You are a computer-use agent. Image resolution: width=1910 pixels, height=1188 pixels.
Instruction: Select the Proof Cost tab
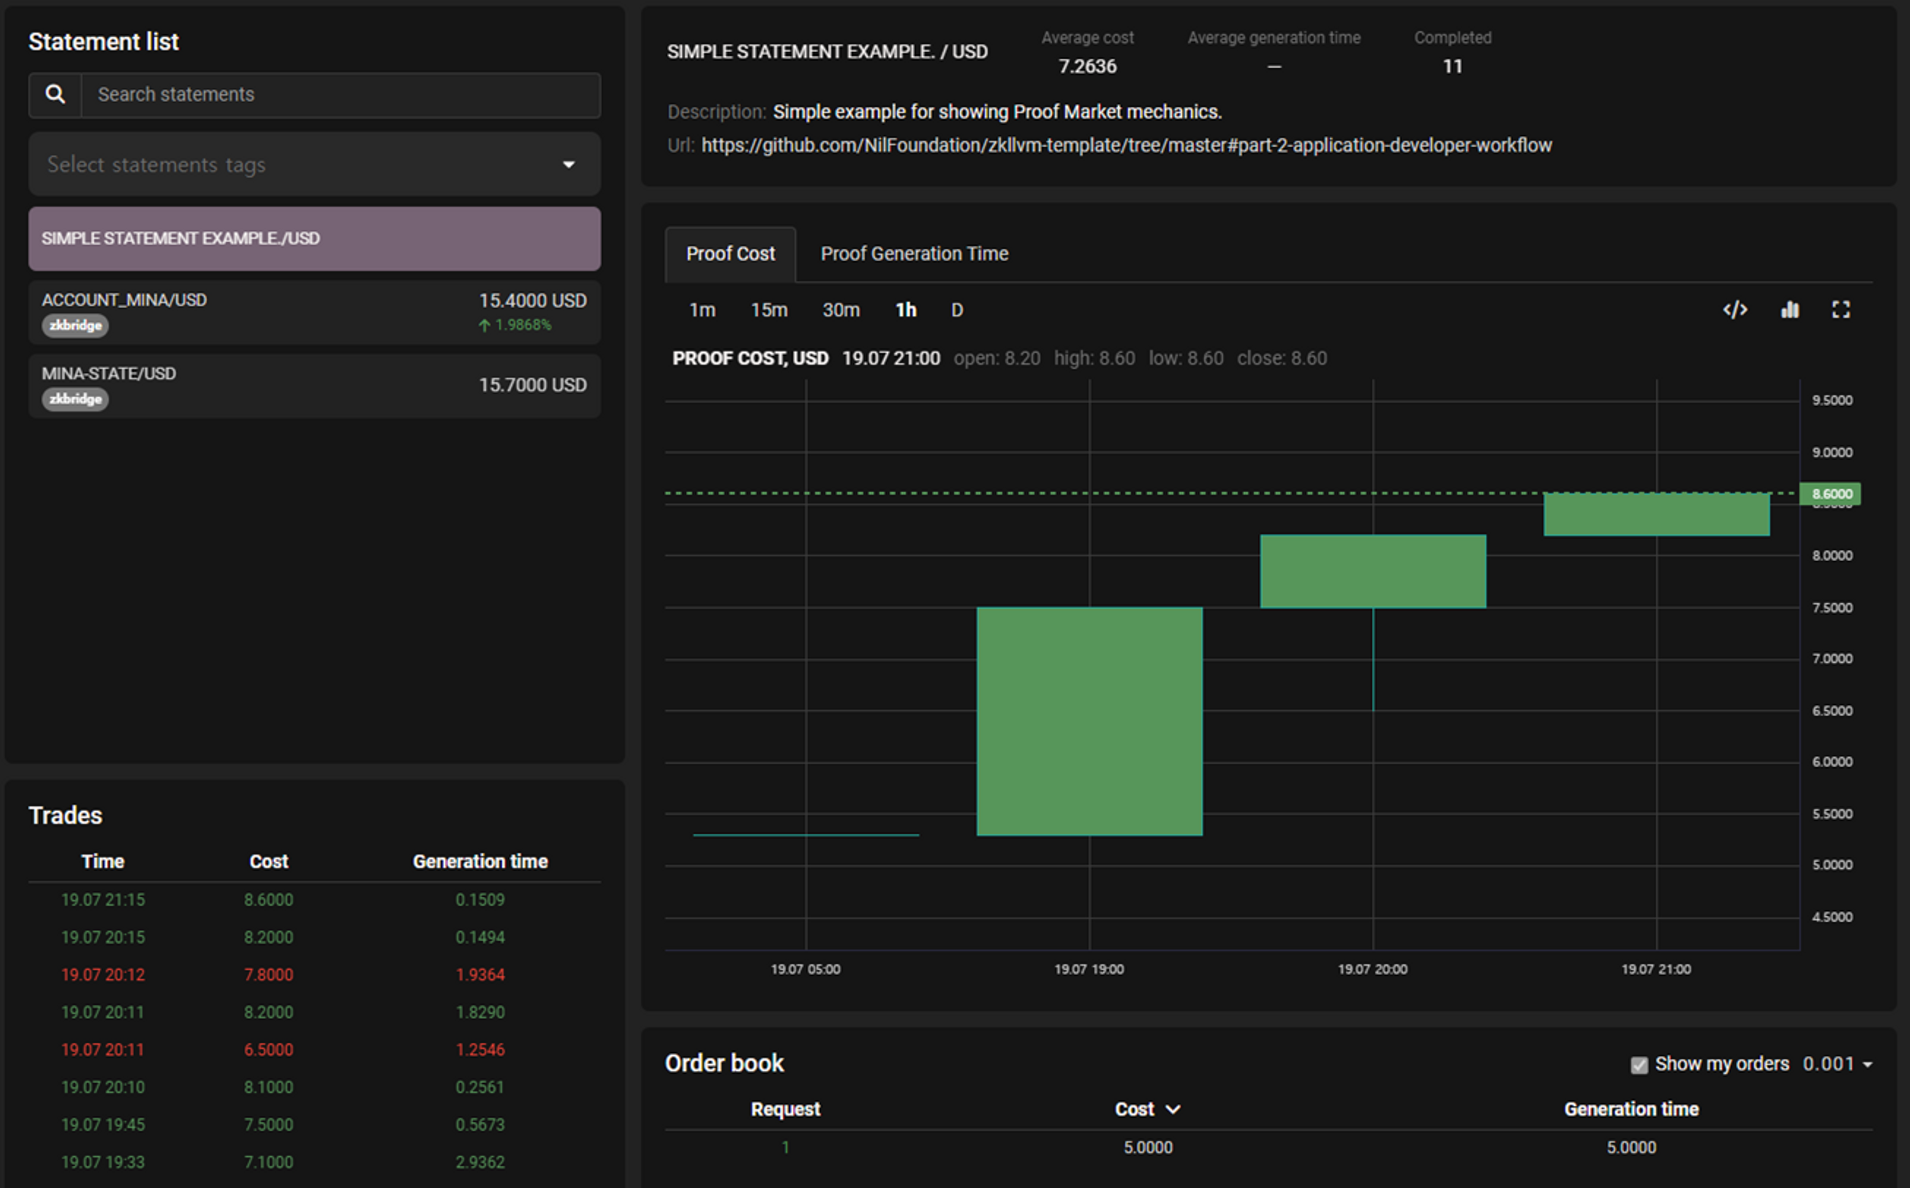(x=730, y=254)
